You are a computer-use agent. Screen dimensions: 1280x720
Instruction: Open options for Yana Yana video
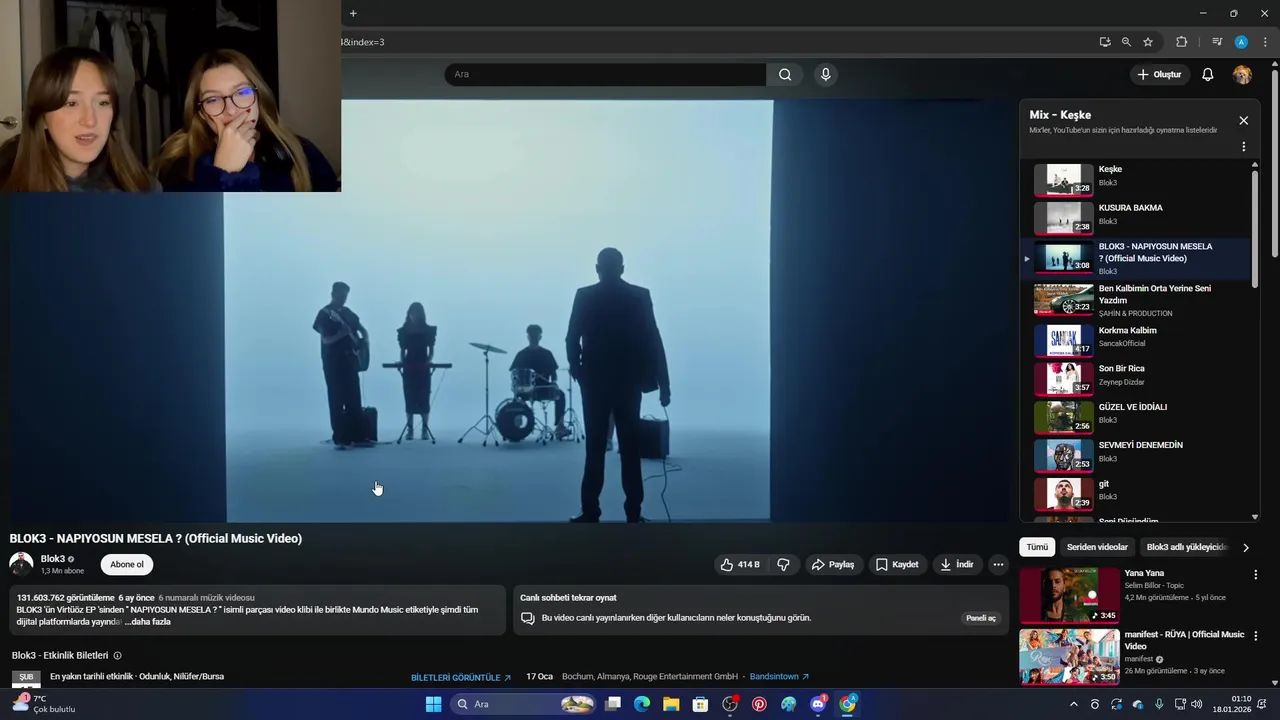tap(1256, 575)
